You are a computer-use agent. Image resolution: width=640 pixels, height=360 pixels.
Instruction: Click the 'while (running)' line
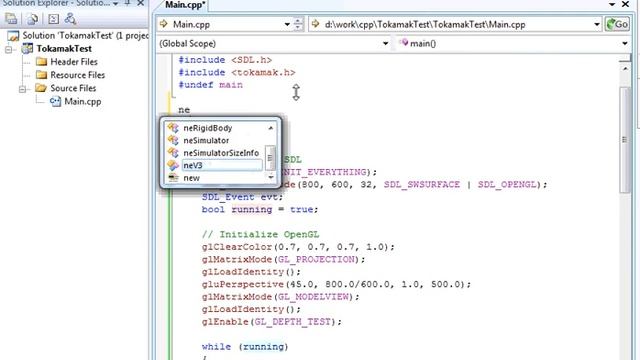[245, 347]
